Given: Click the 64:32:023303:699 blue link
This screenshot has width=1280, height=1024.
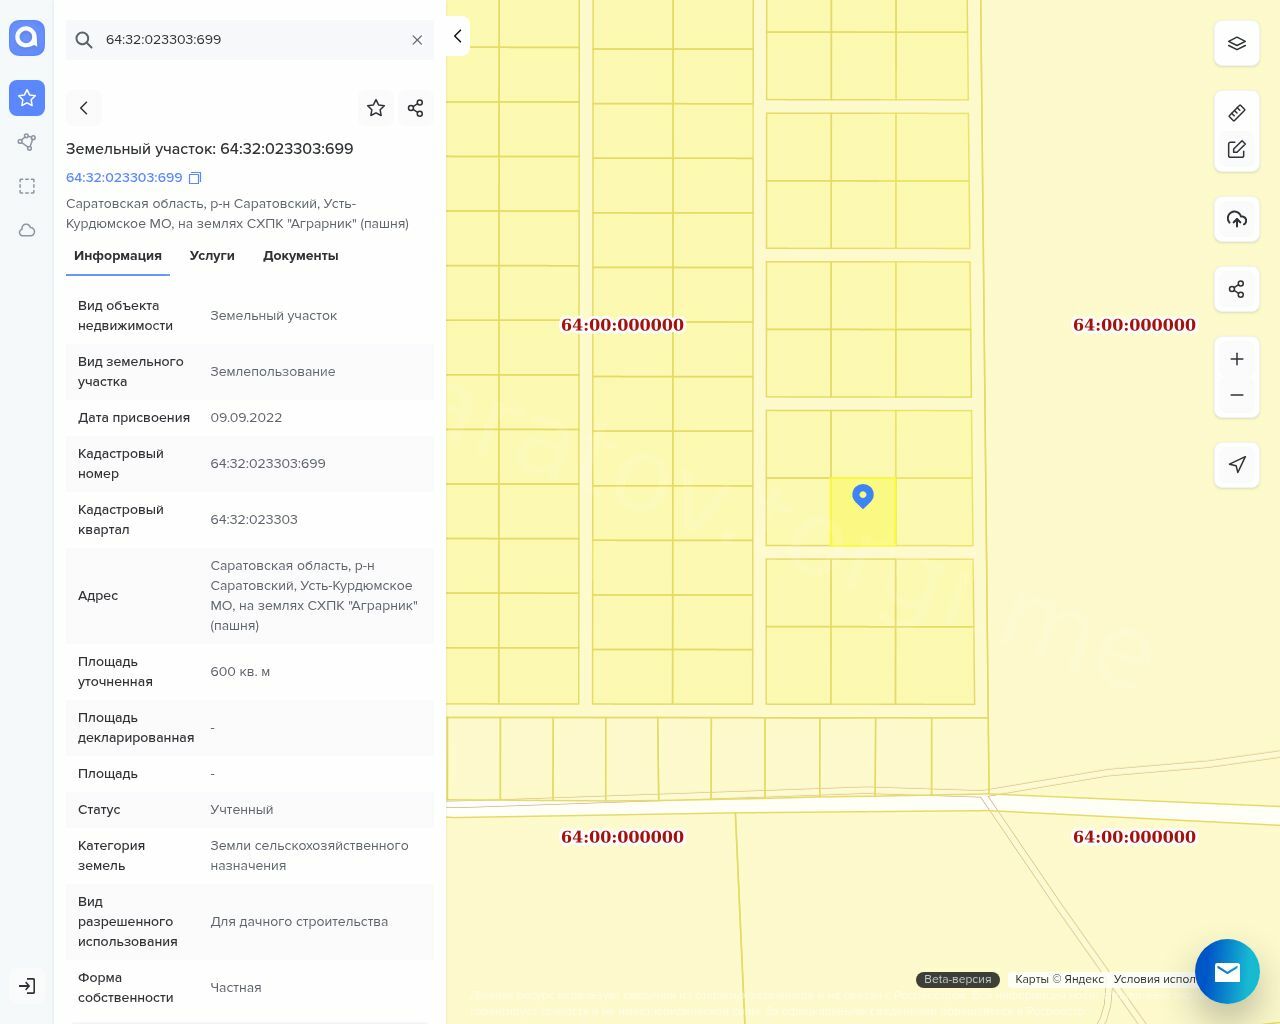Looking at the screenshot, I should 124,178.
